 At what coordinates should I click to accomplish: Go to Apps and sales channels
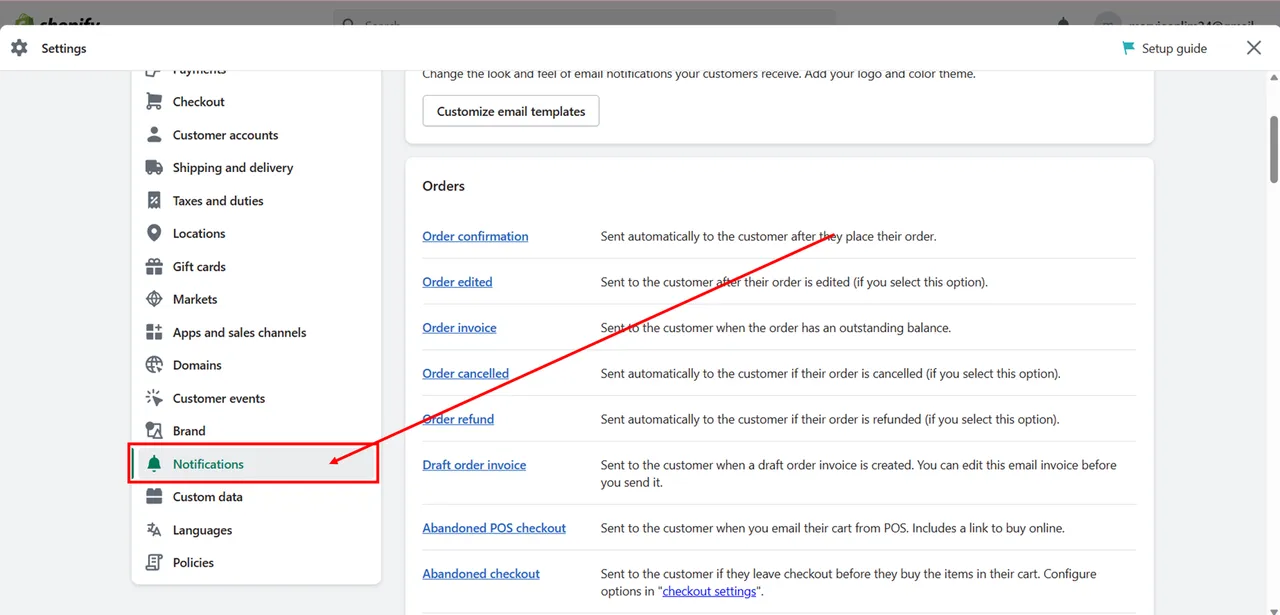[x=239, y=333]
